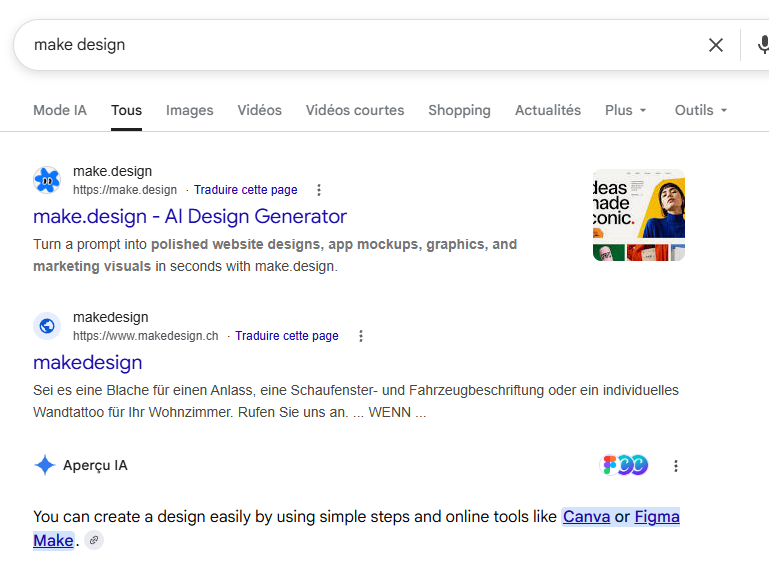Switch to the Shopping tab
This screenshot has height=569, width=769.
pos(460,110)
